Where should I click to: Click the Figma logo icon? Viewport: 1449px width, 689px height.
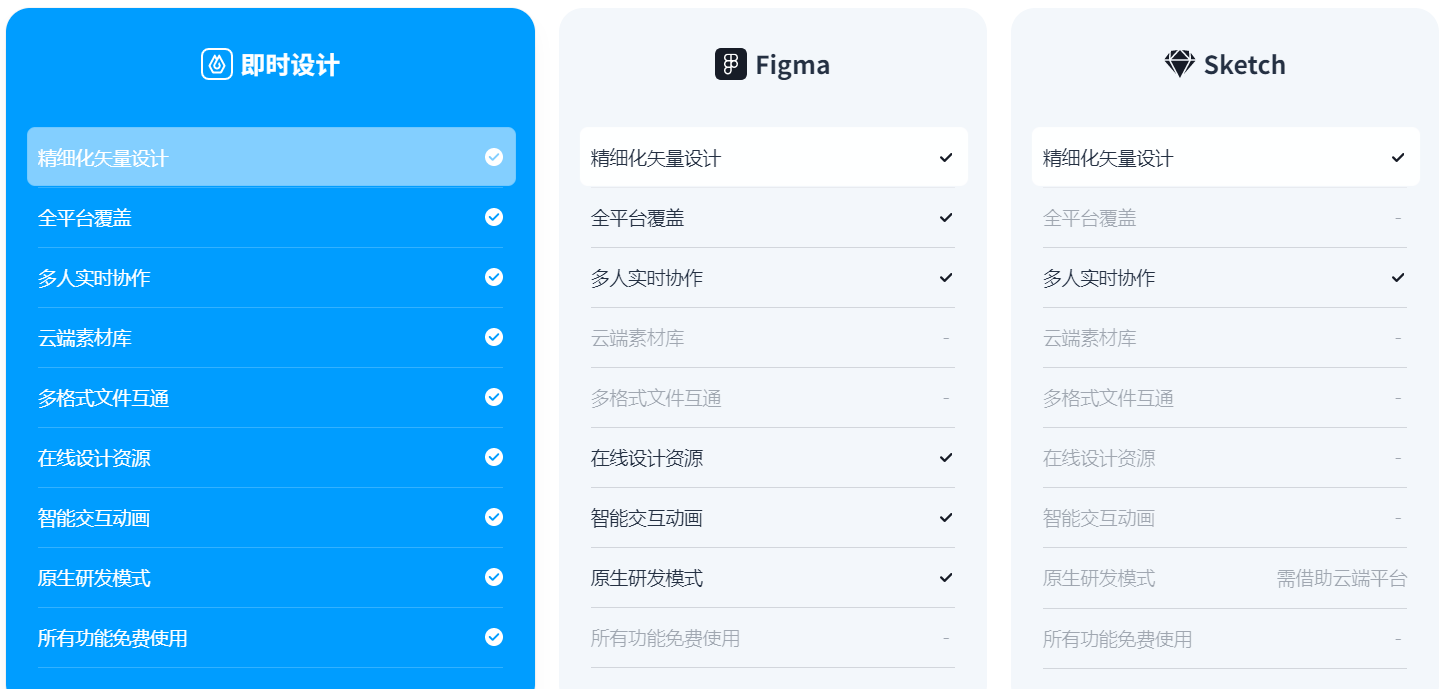[731, 65]
